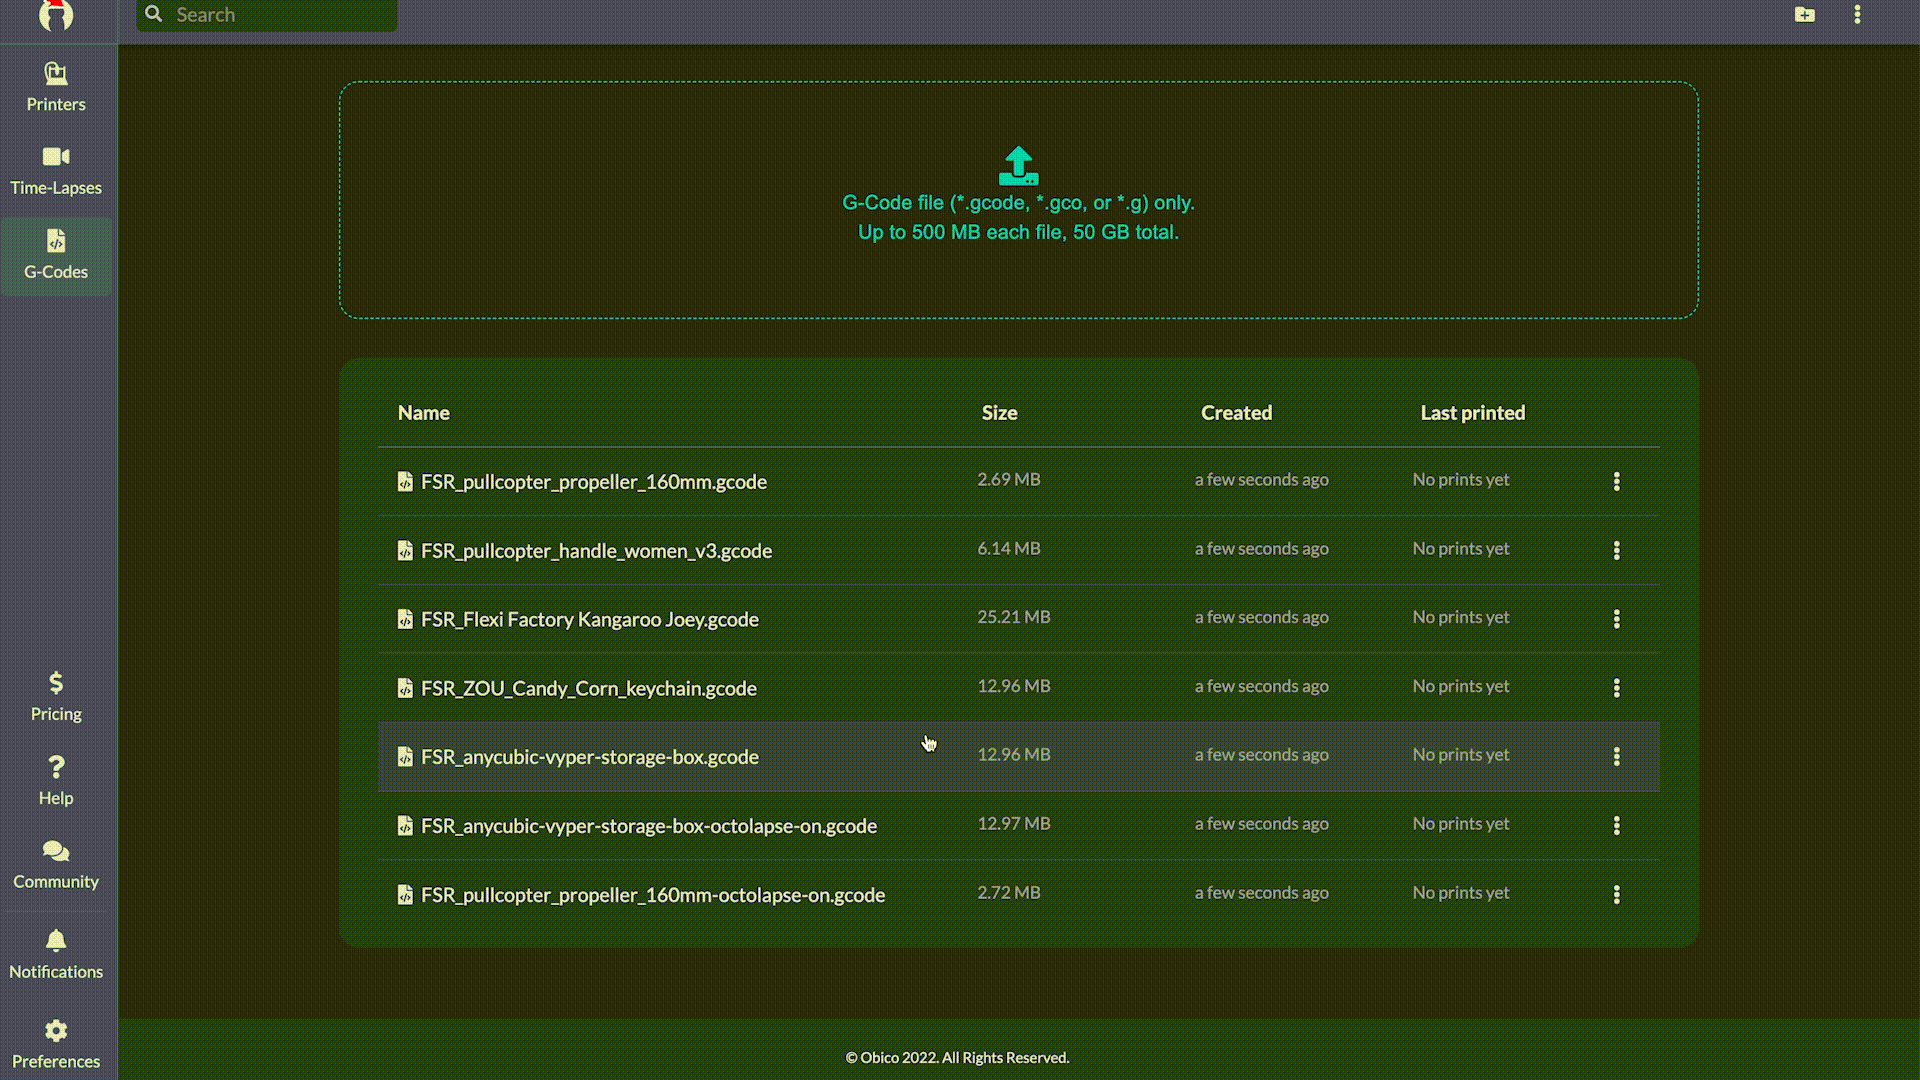Click file icon beside Candy_Corn_keychain.gcode
Screen dimensions: 1920x1080
pyautogui.click(x=405, y=688)
